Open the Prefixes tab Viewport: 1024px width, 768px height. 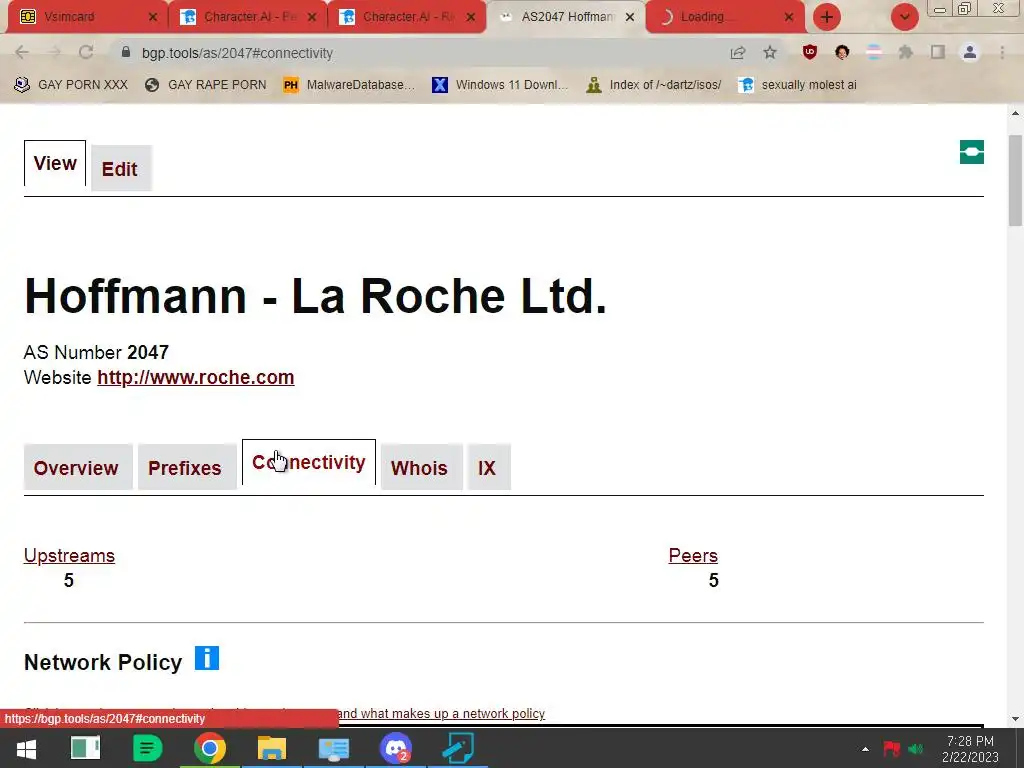coord(185,468)
